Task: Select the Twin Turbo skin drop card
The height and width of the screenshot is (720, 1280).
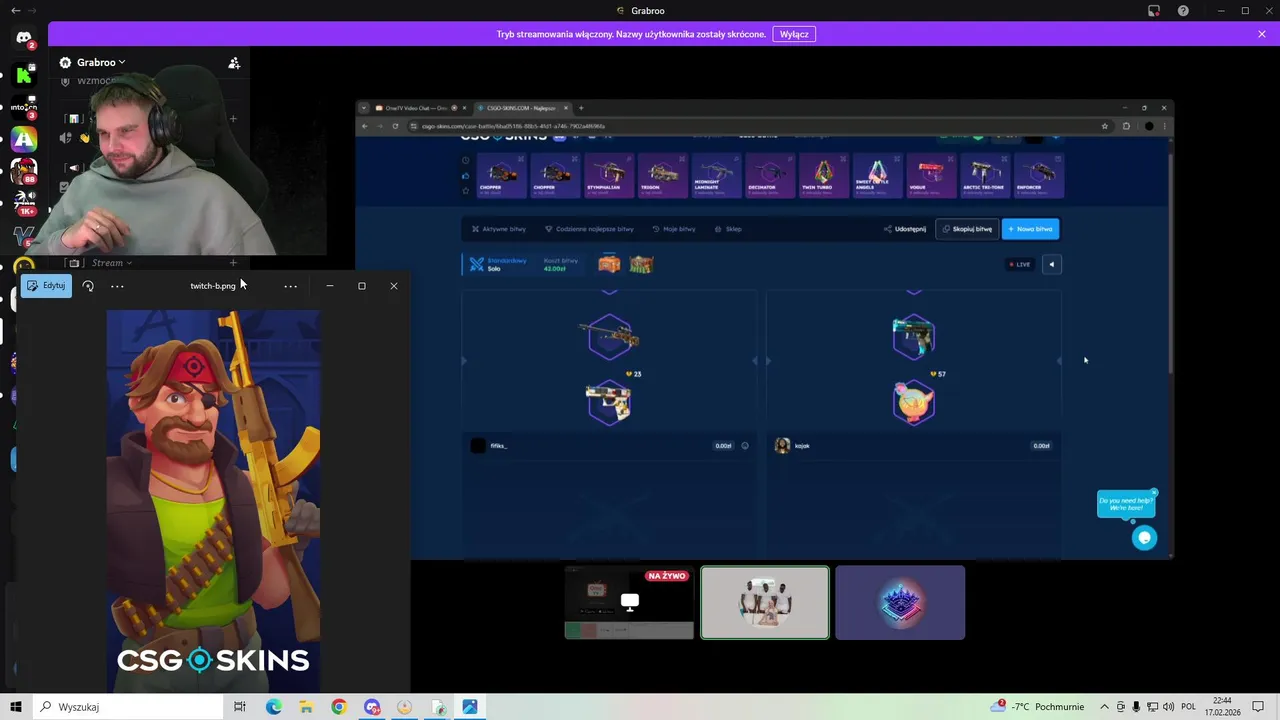Action: coord(823,175)
